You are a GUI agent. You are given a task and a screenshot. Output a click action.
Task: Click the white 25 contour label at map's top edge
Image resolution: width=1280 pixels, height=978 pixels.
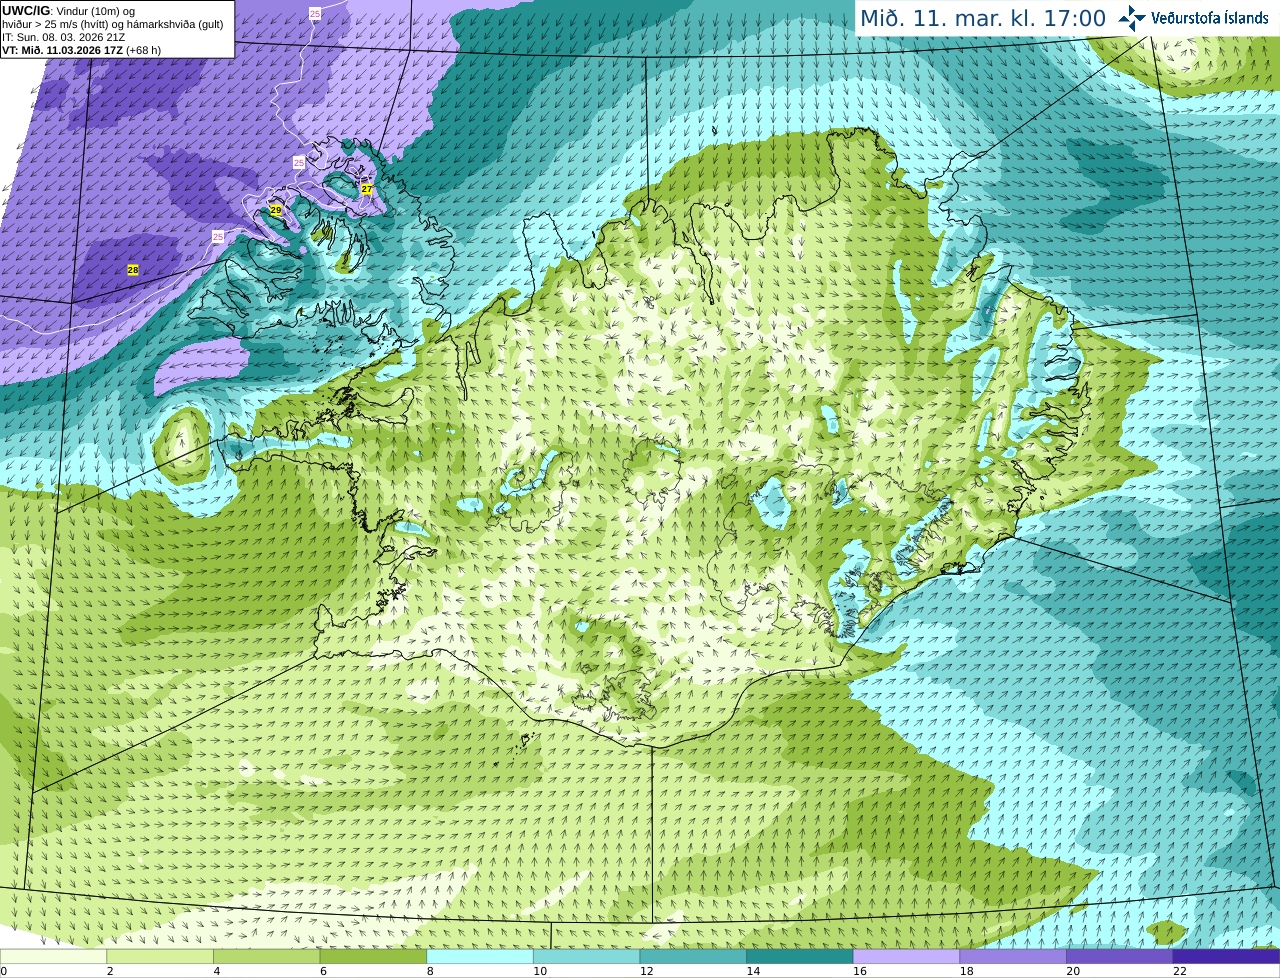point(315,13)
